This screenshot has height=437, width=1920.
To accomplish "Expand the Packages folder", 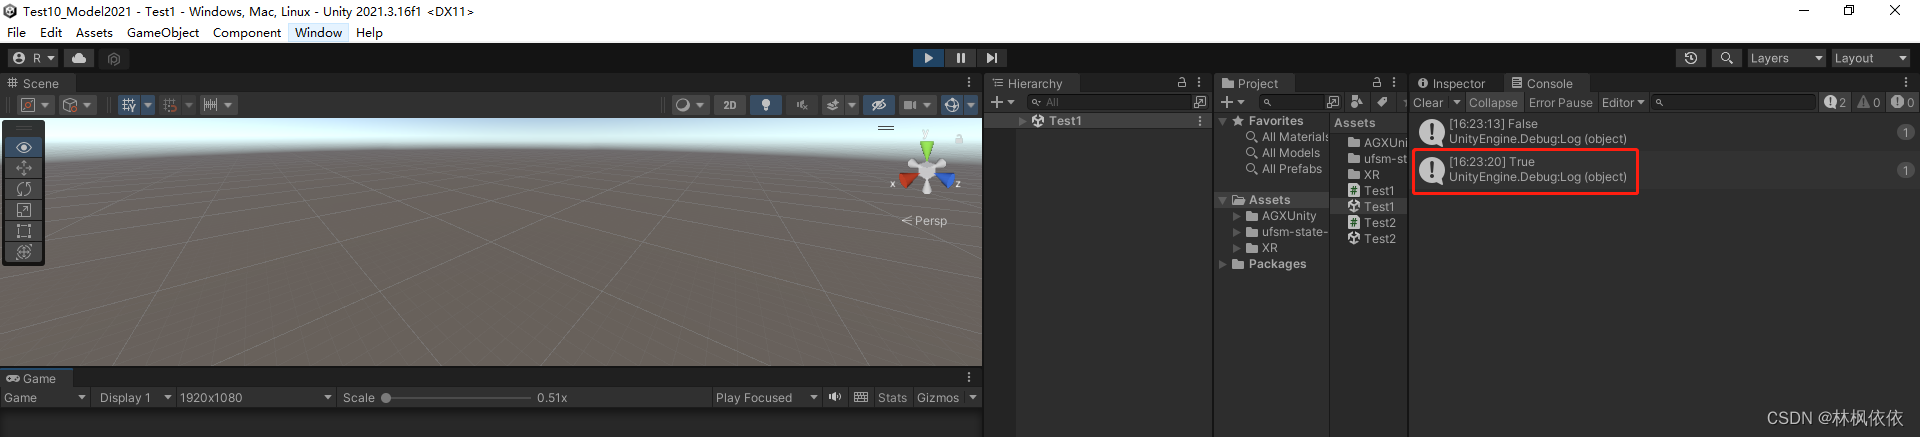I will tap(1223, 264).
